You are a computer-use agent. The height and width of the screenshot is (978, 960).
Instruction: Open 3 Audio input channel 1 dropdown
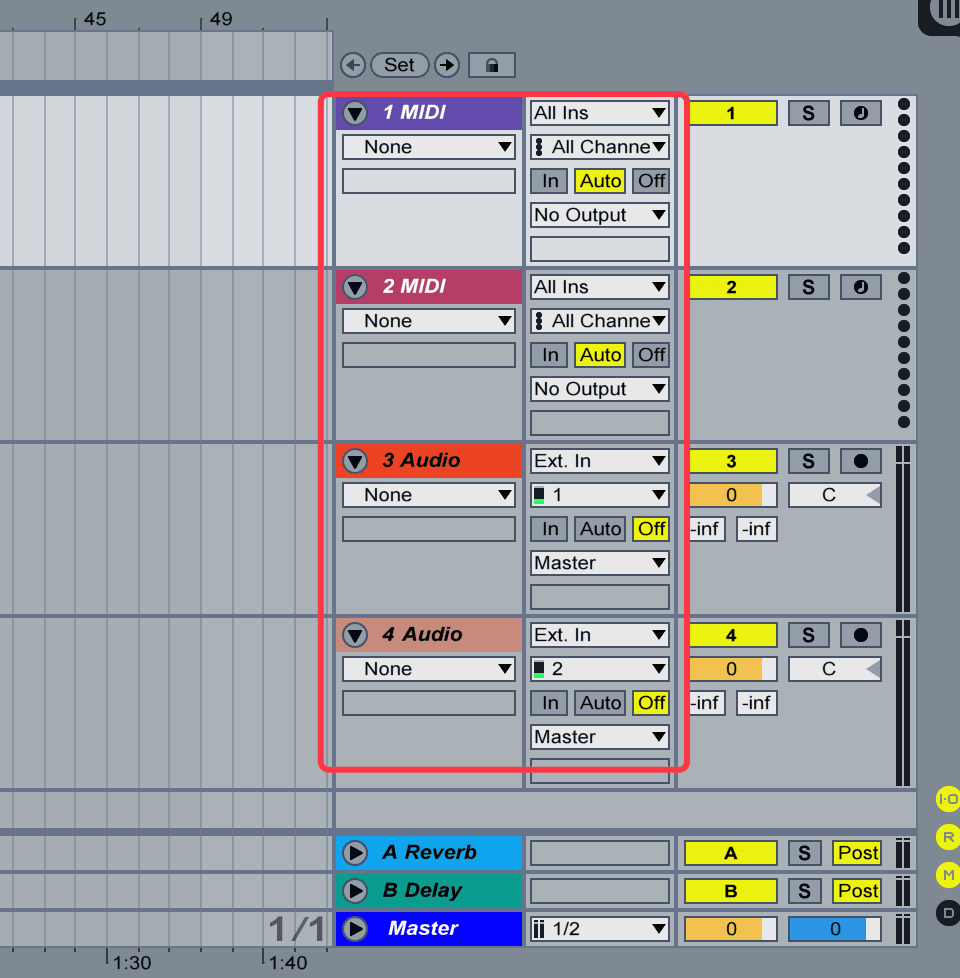[599, 495]
